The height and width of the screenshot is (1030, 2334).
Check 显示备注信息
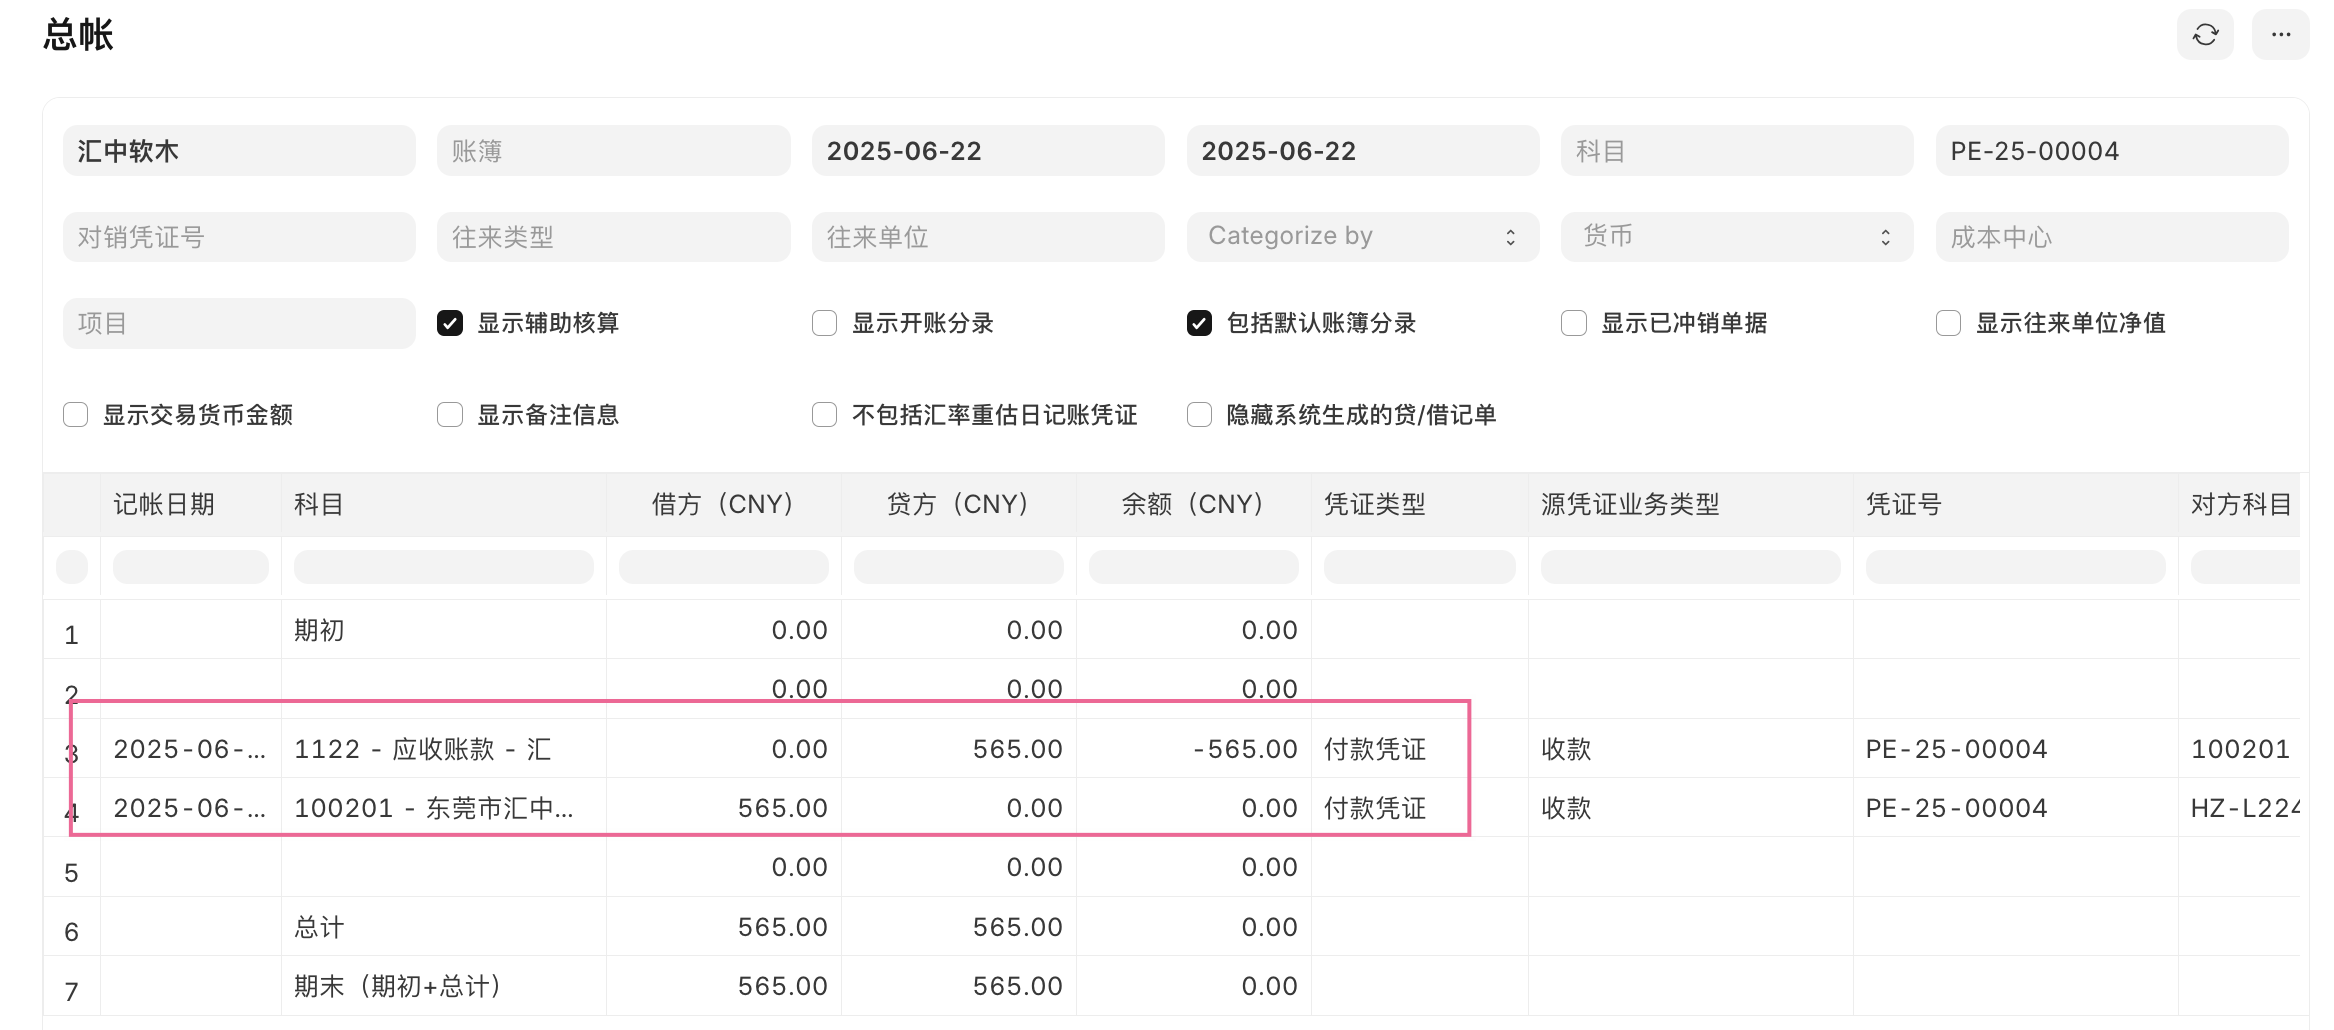coord(449,413)
